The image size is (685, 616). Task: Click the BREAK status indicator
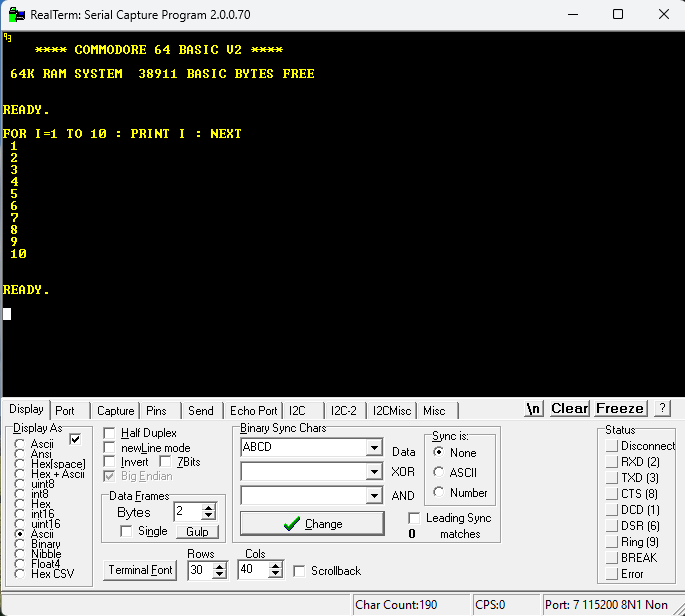[x=612, y=558]
